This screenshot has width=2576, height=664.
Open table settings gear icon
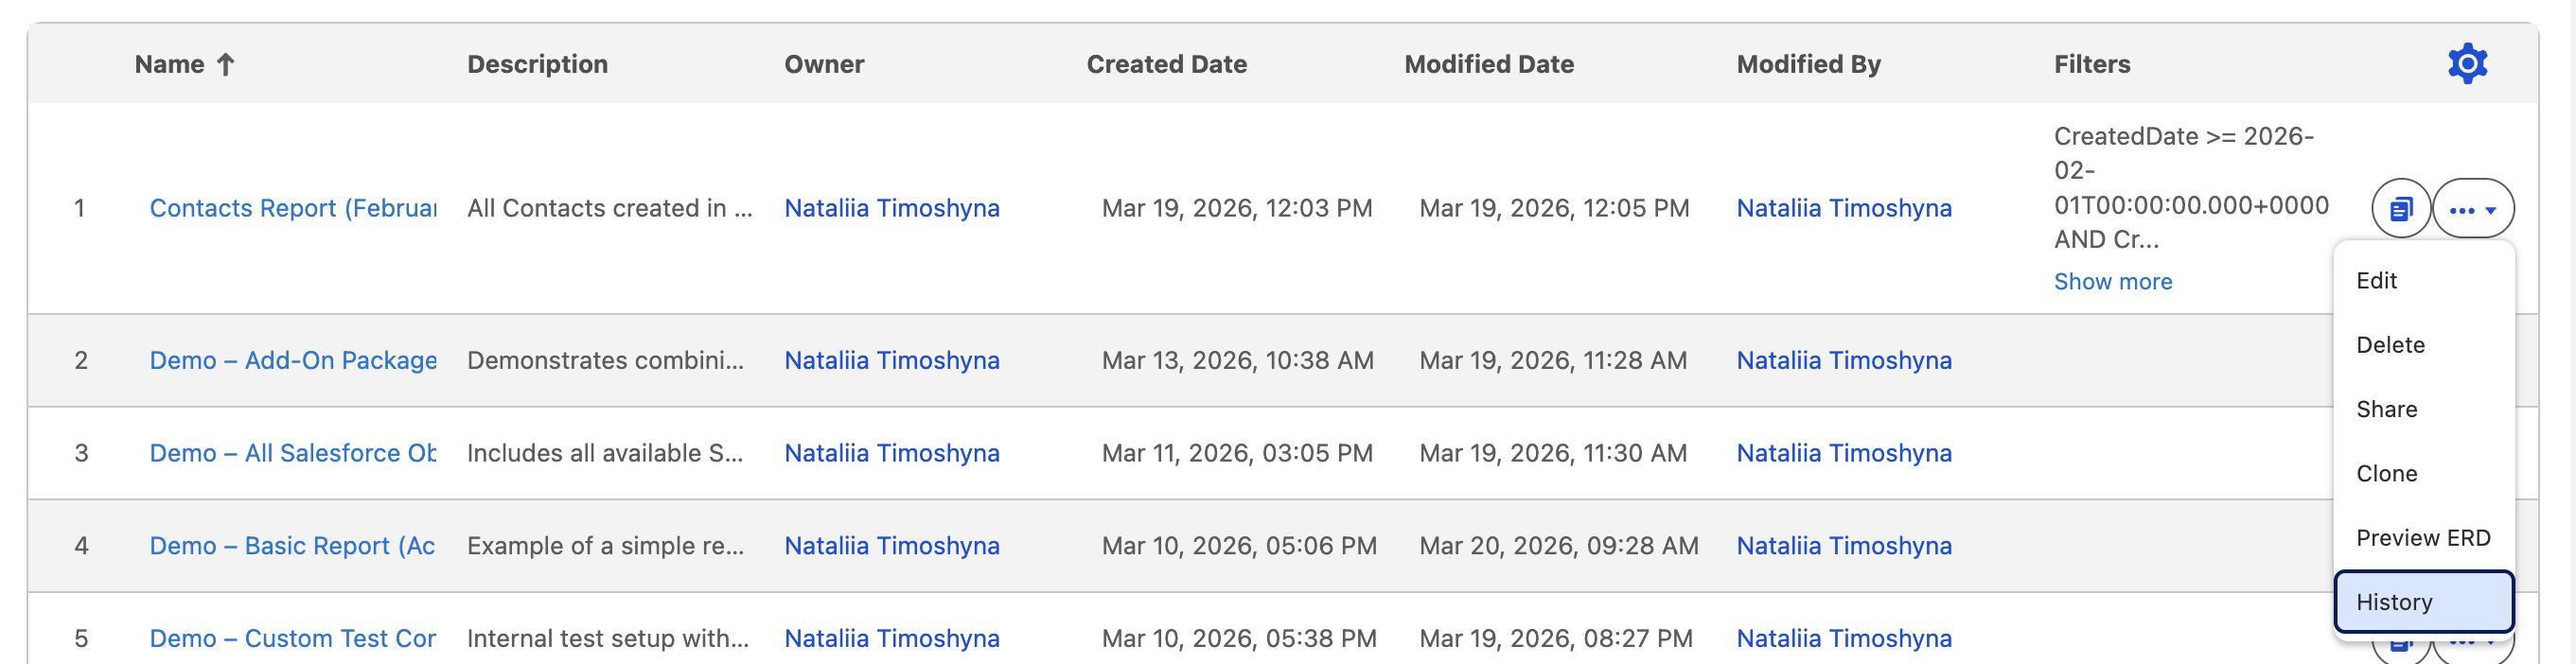[x=2466, y=64]
